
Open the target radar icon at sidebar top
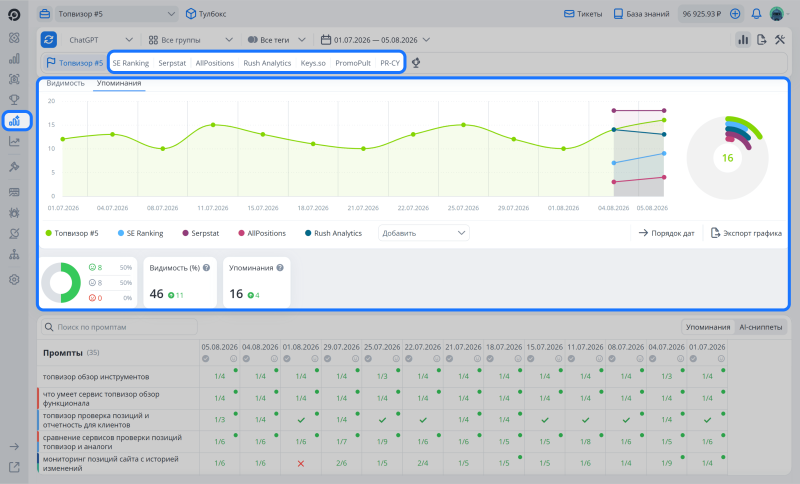(x=14, y=38)
